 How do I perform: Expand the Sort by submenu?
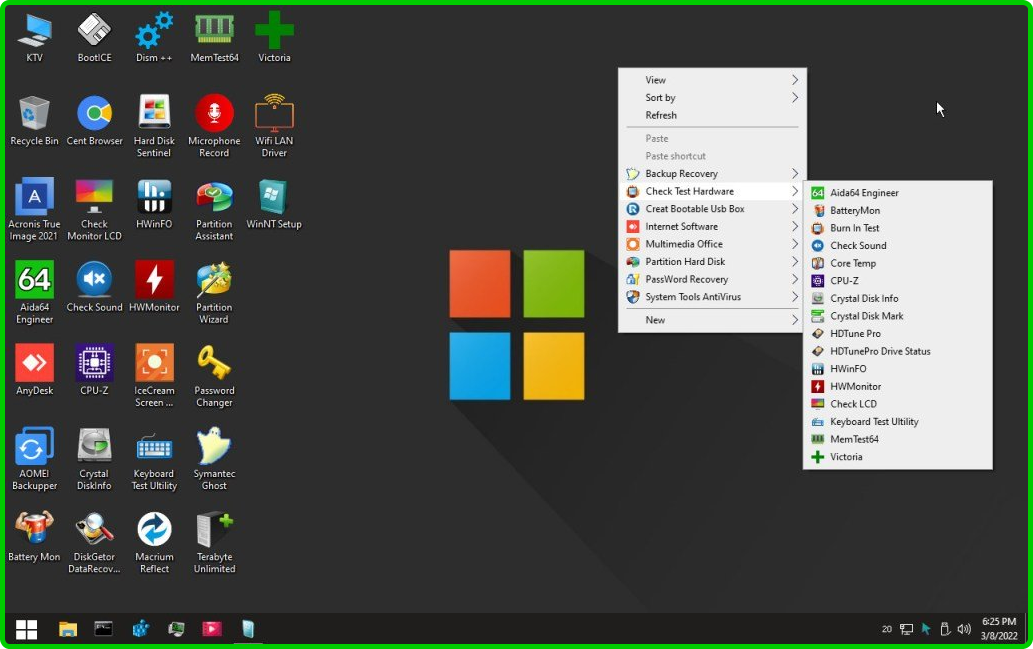(712, 98)
